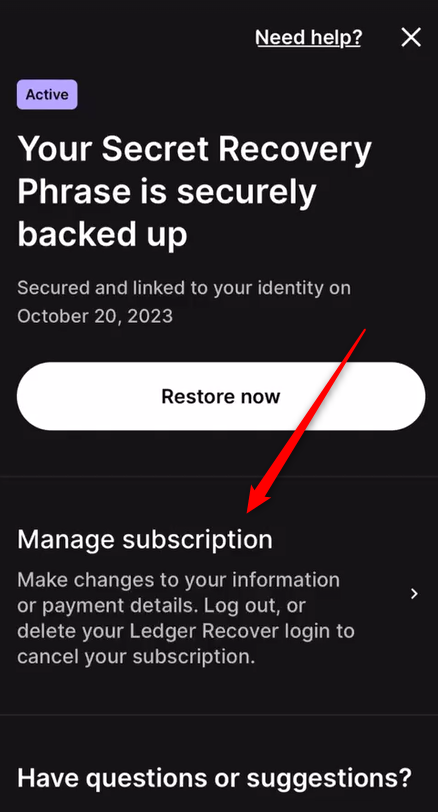Tap 'Make changes to your information' line
438x812 pixels.
tap(179, 579)
